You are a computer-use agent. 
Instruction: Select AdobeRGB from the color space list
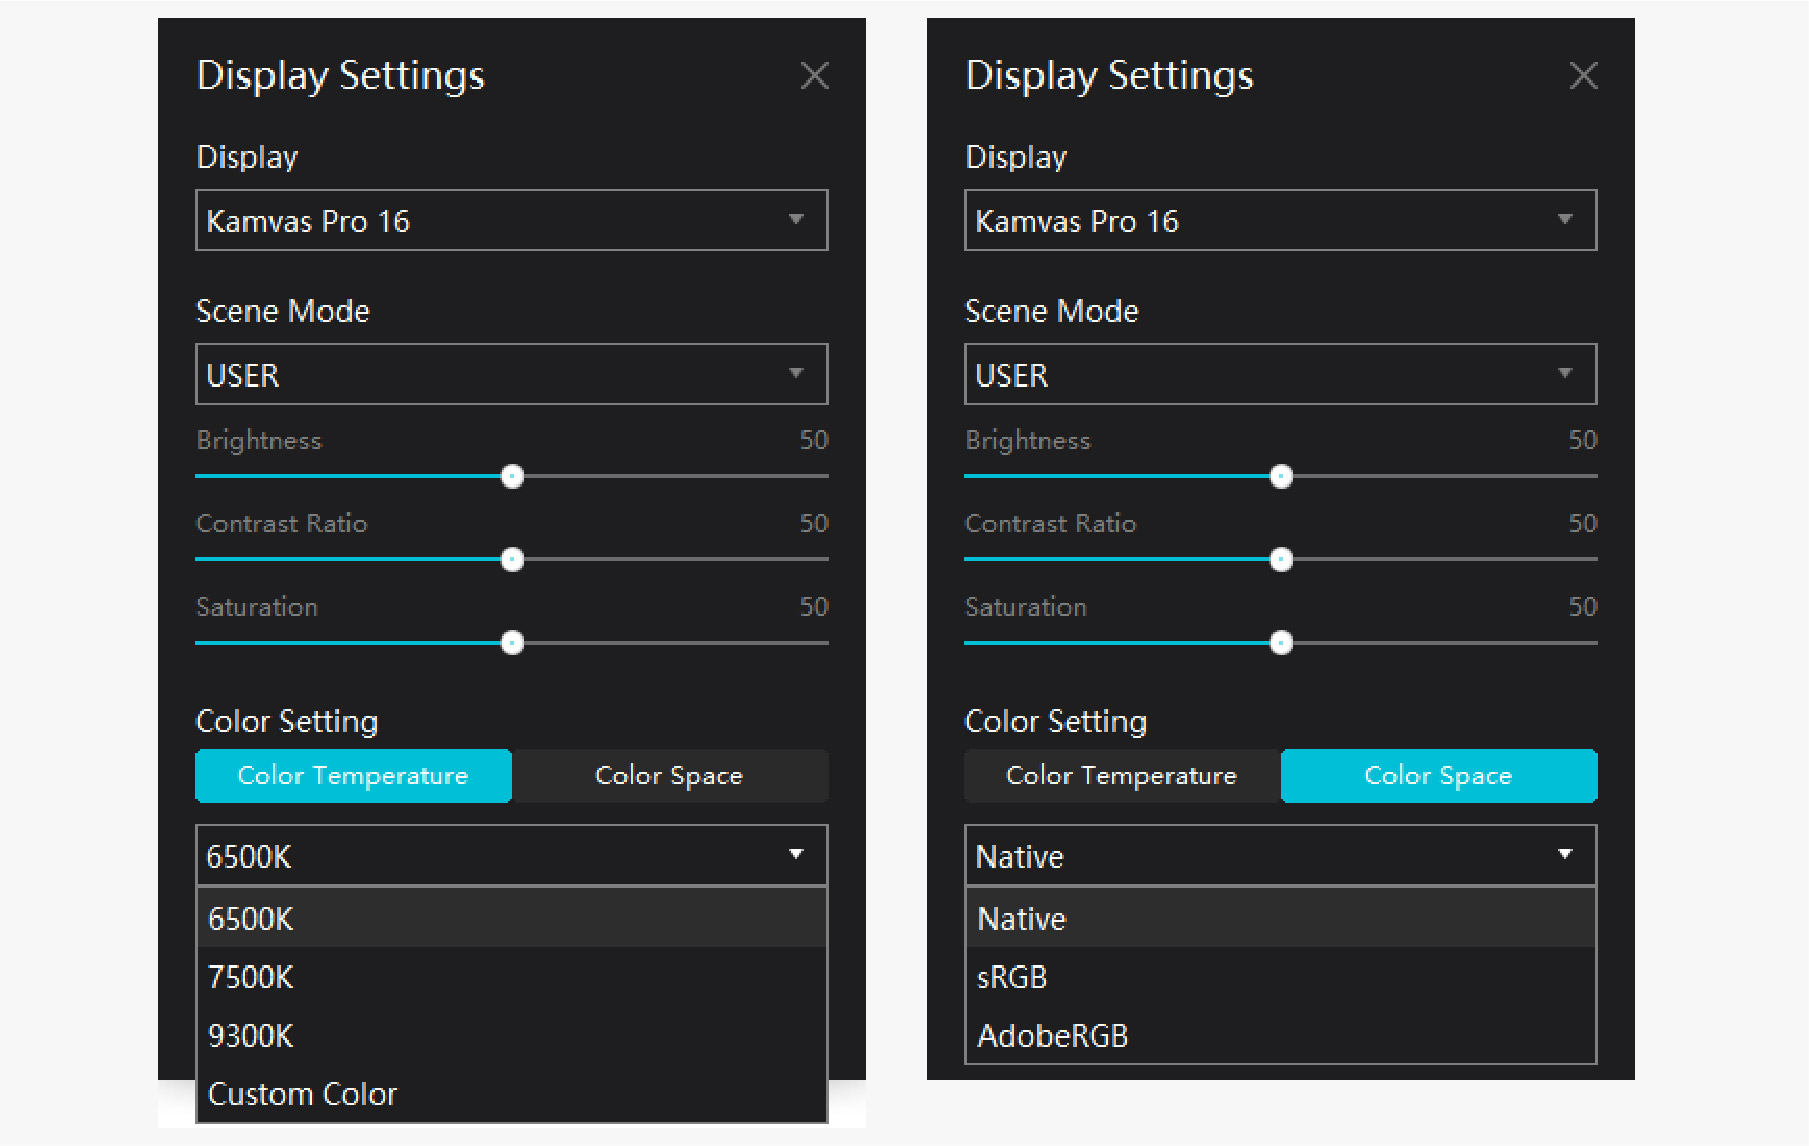1280,1036
